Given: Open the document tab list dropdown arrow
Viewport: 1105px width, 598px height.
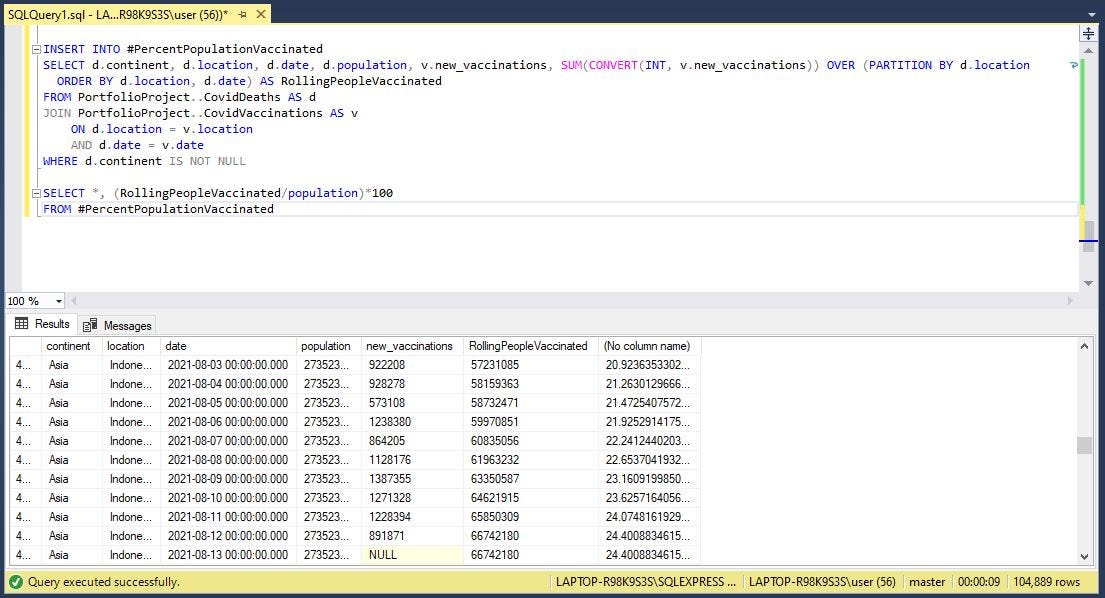Looking at the screenshot, I should tap(1092, 15).
